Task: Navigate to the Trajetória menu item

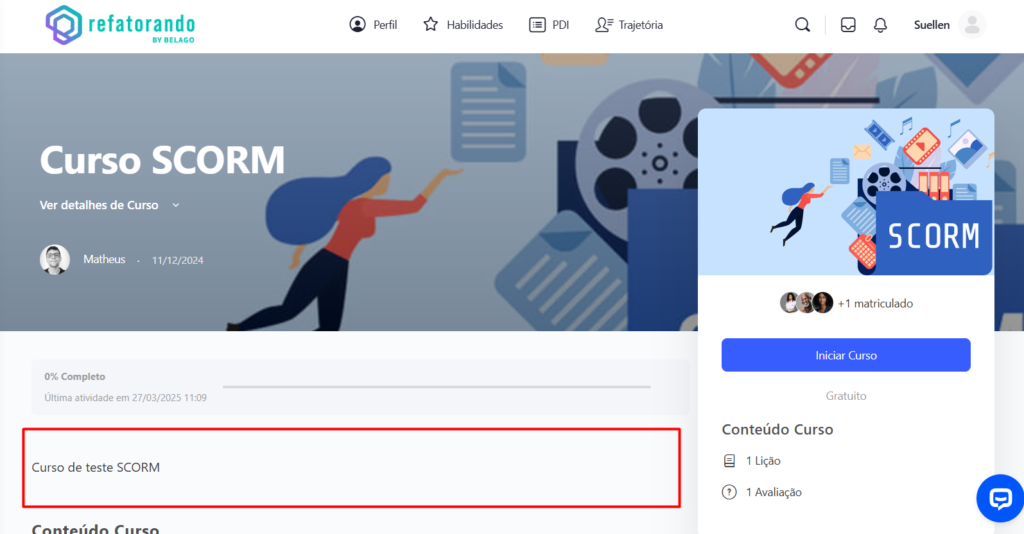Action: (x=629, y=25)
